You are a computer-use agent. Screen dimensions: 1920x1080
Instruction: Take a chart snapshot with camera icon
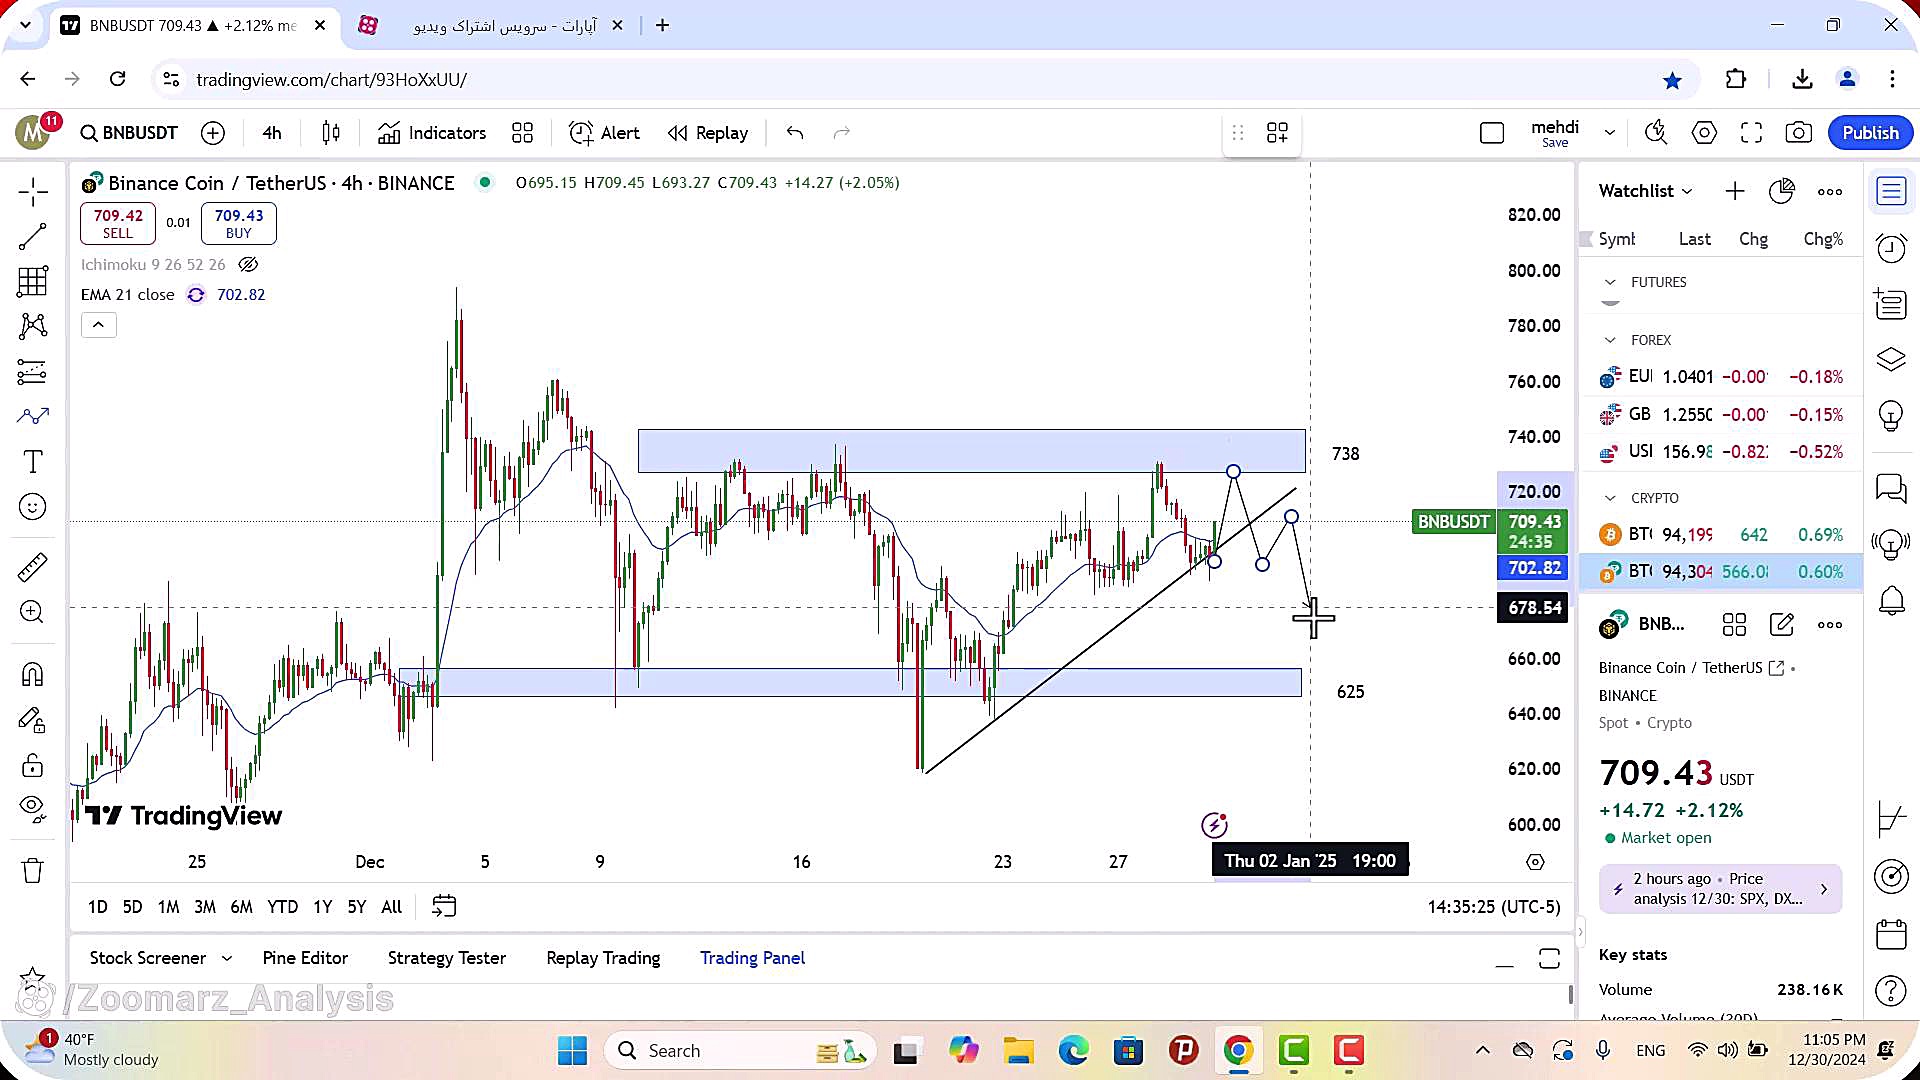(x=1799, y=133)
